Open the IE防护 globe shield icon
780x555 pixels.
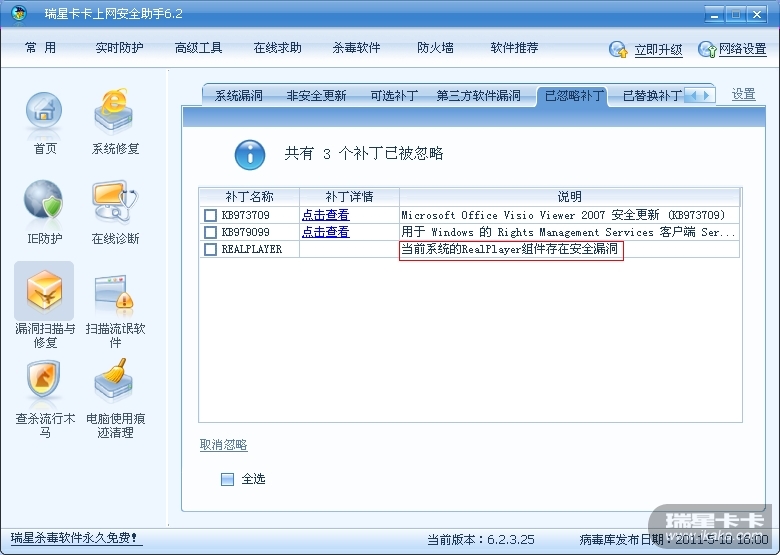pyautogui.click(x=44, y=200)
